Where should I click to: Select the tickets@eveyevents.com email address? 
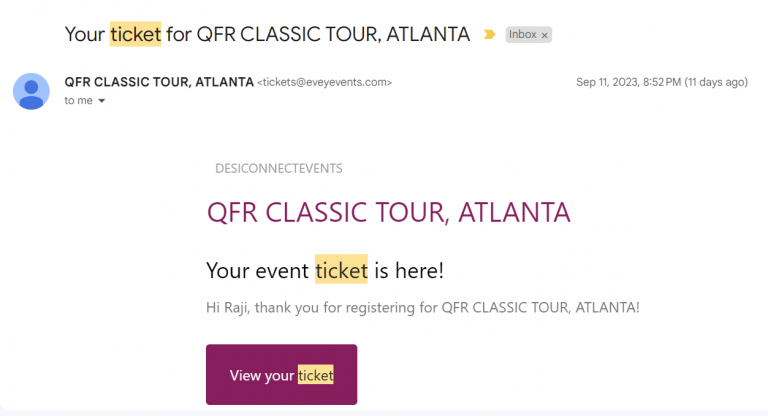(x=325, y=82)
